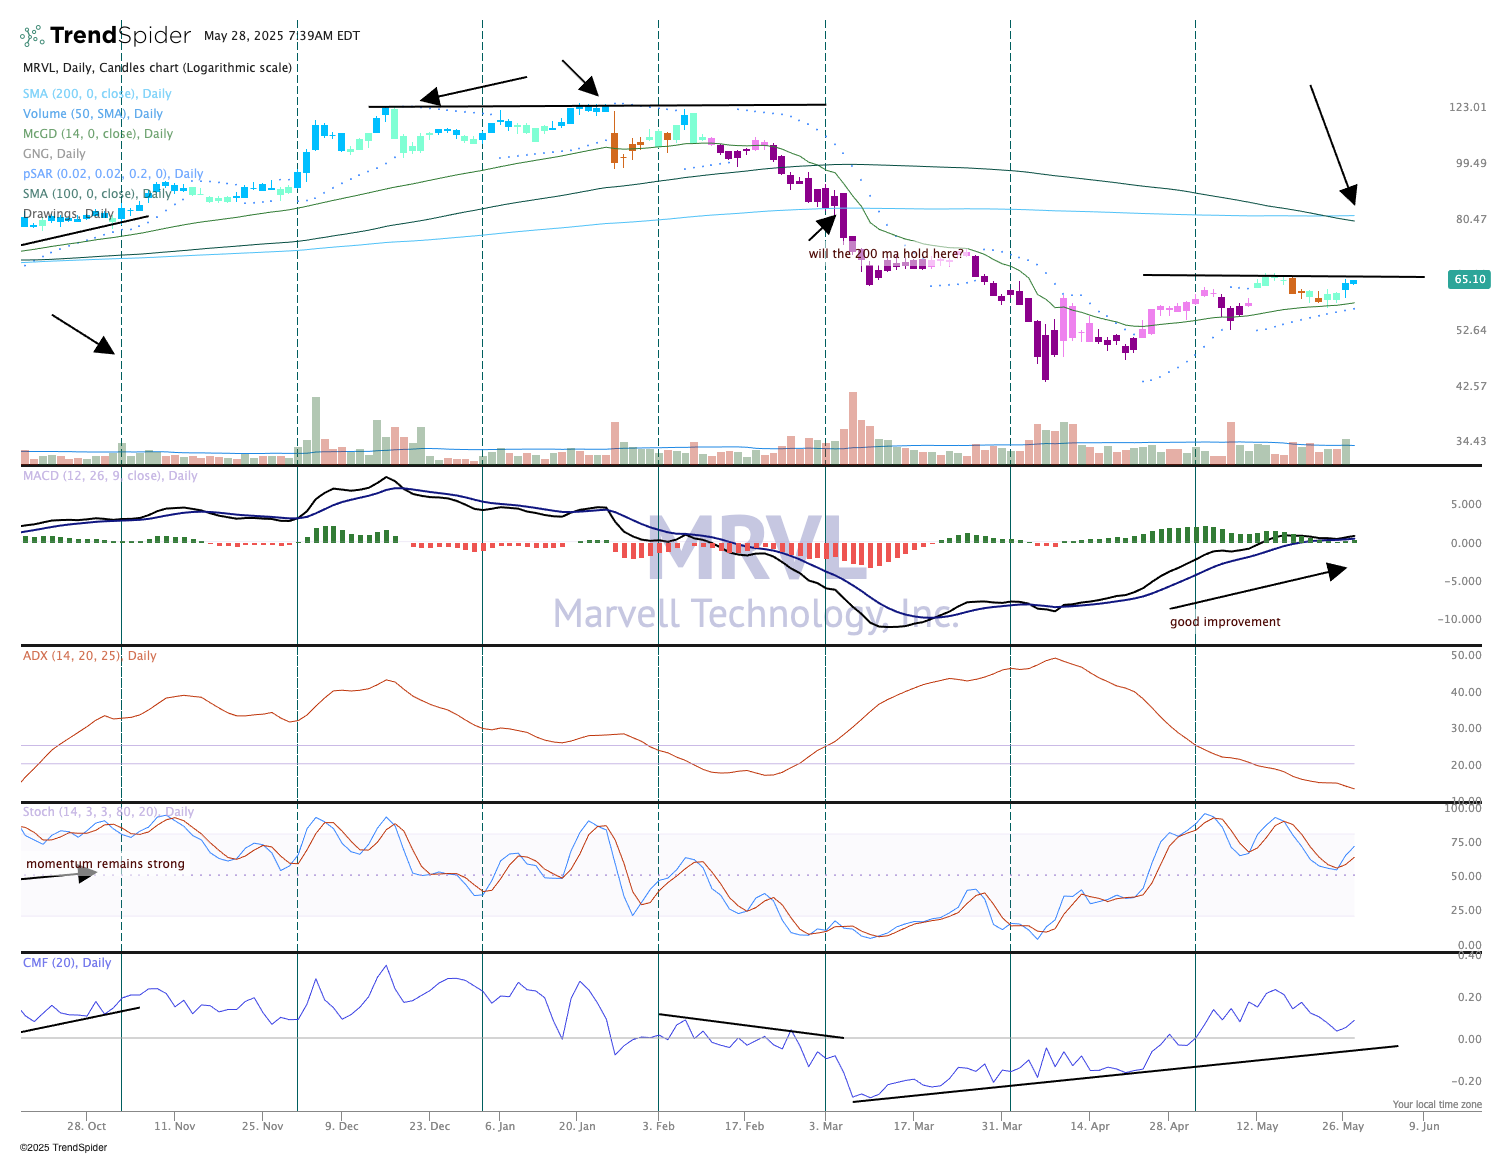
Task: Toggle the pSAR indicator legend entry
Action: click(x=112, y=174)
